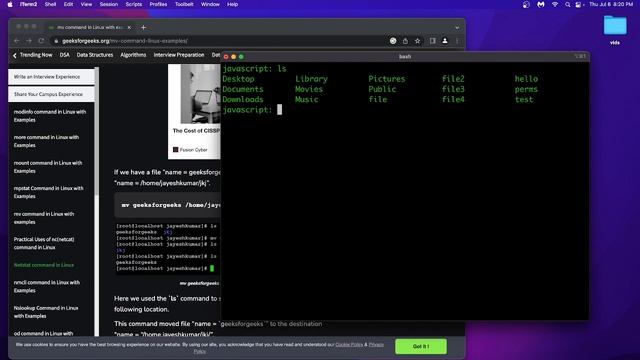Open the Window menu in menu bar

(x=210, y=4)
